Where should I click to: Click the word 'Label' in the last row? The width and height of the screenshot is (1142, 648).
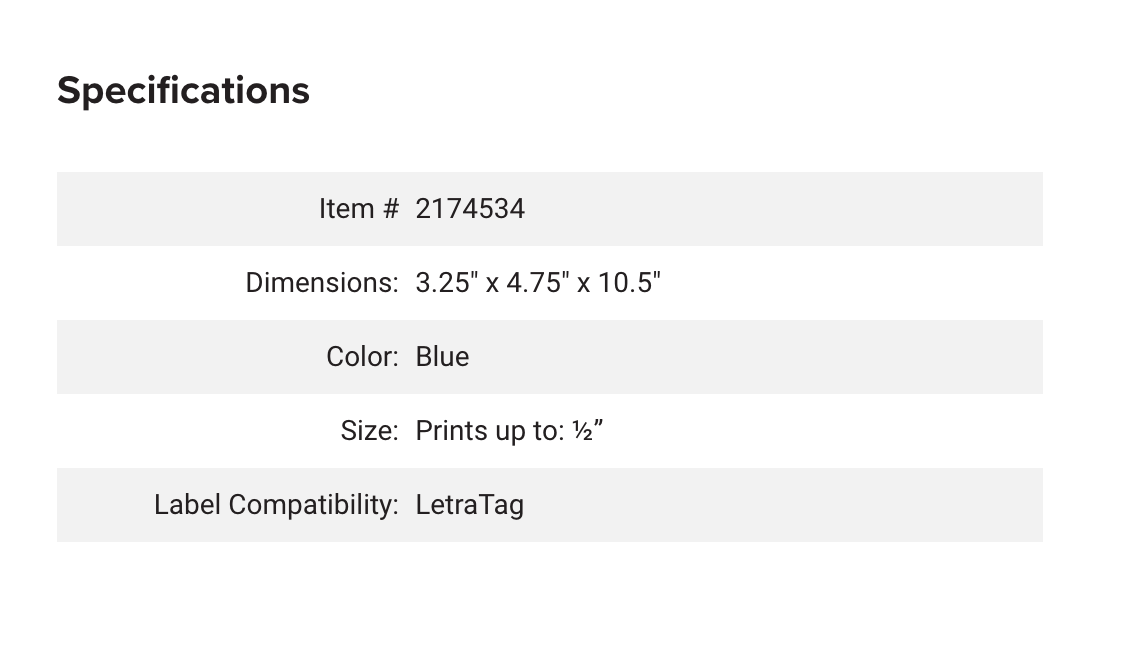(x=187, y=505)
